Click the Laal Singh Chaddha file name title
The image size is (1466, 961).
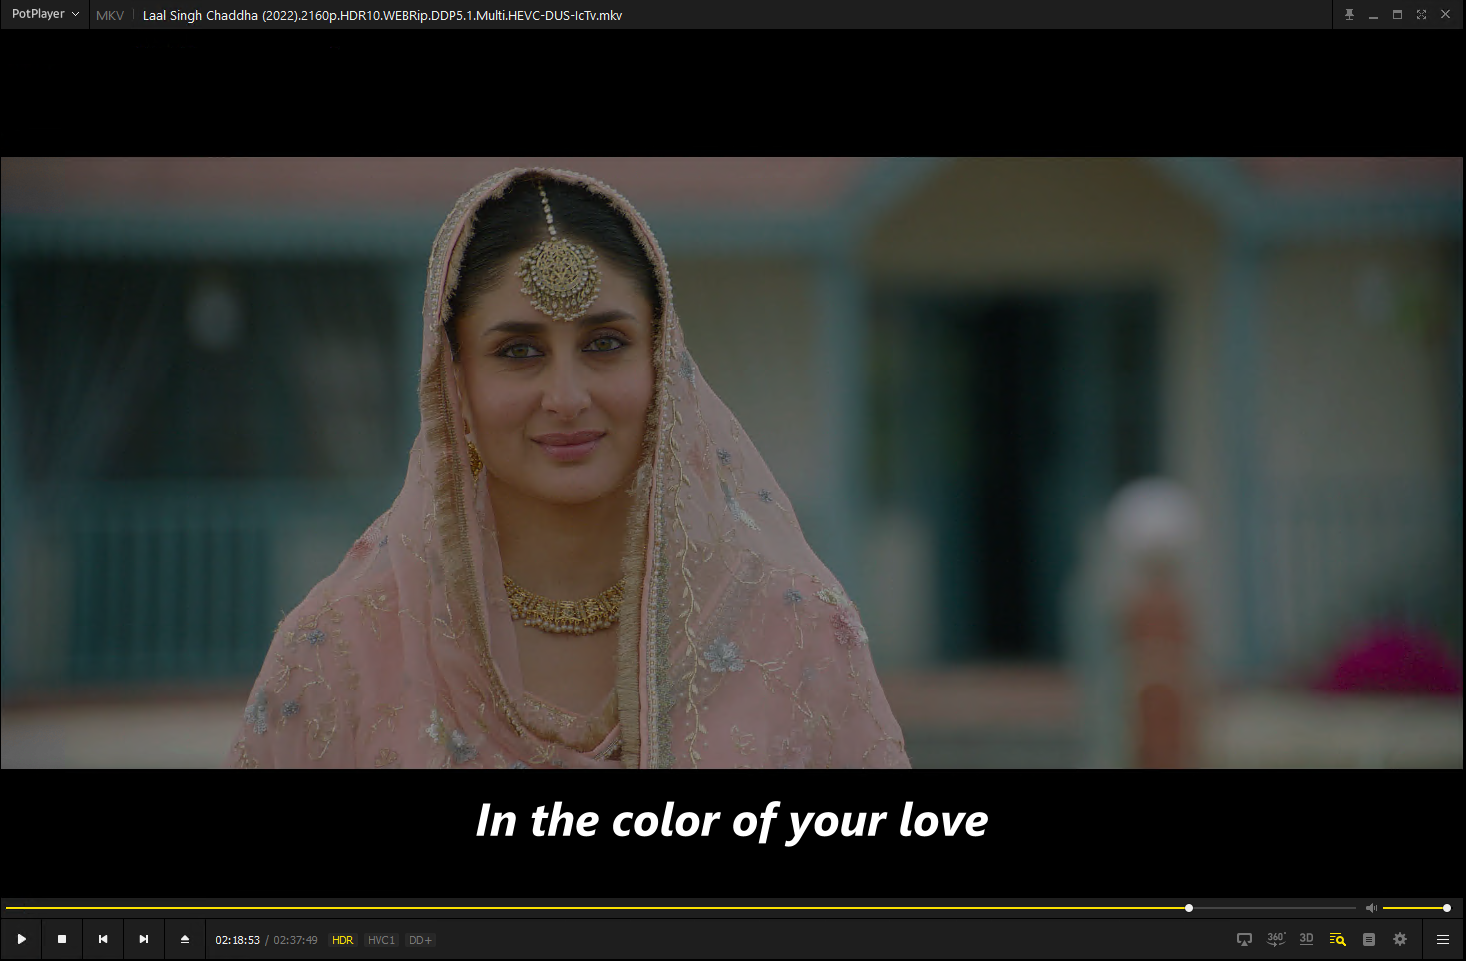coord(382,15)
